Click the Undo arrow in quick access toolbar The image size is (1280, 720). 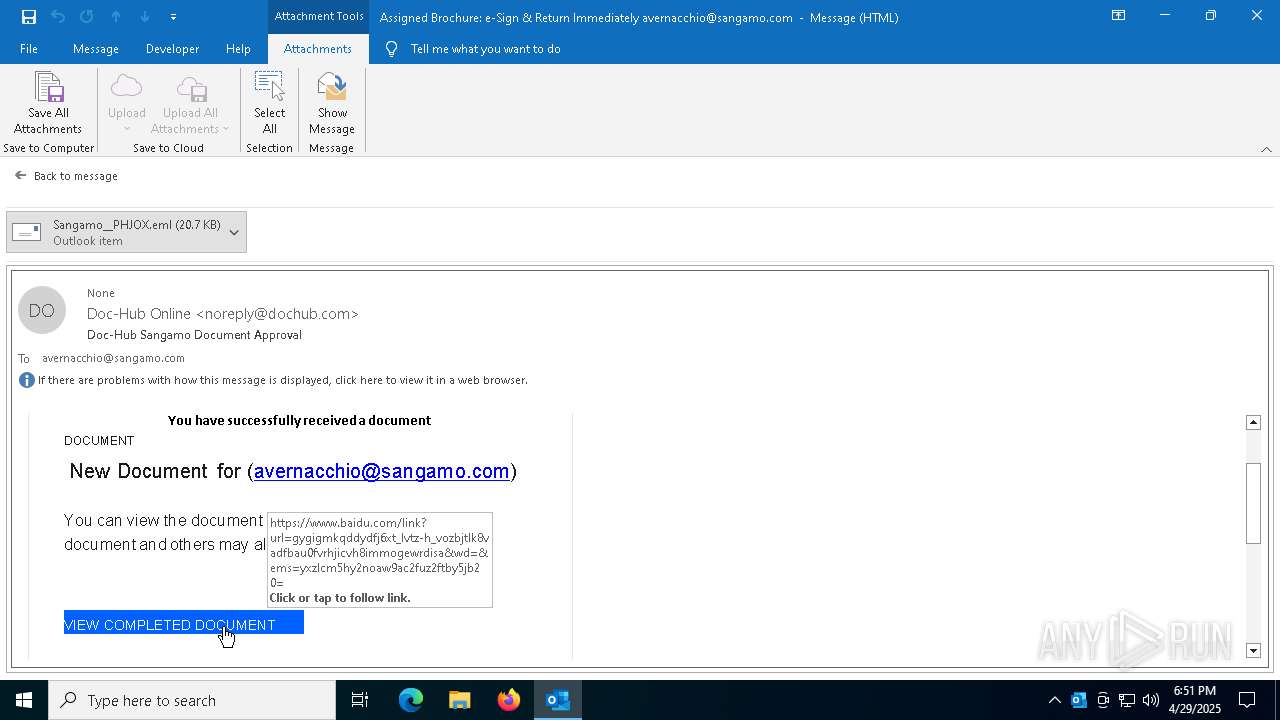coord(57,17)
